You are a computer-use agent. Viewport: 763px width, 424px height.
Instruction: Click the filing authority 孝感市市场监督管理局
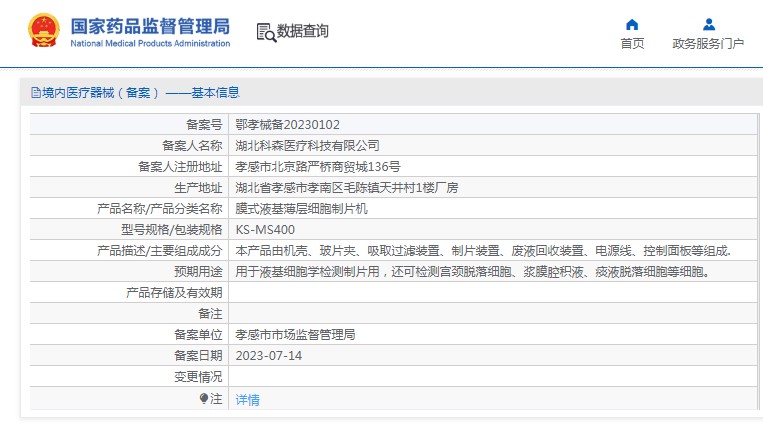coord(295,335)
